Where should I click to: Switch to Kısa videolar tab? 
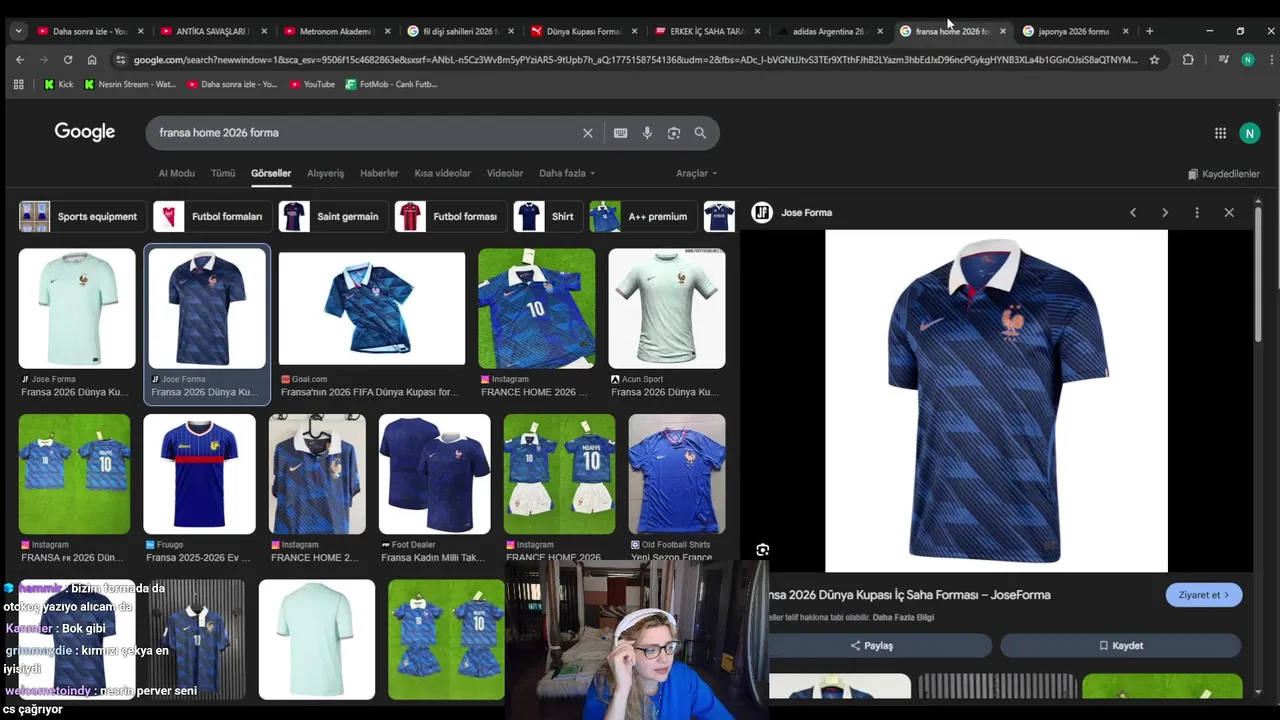click(442, 173)
